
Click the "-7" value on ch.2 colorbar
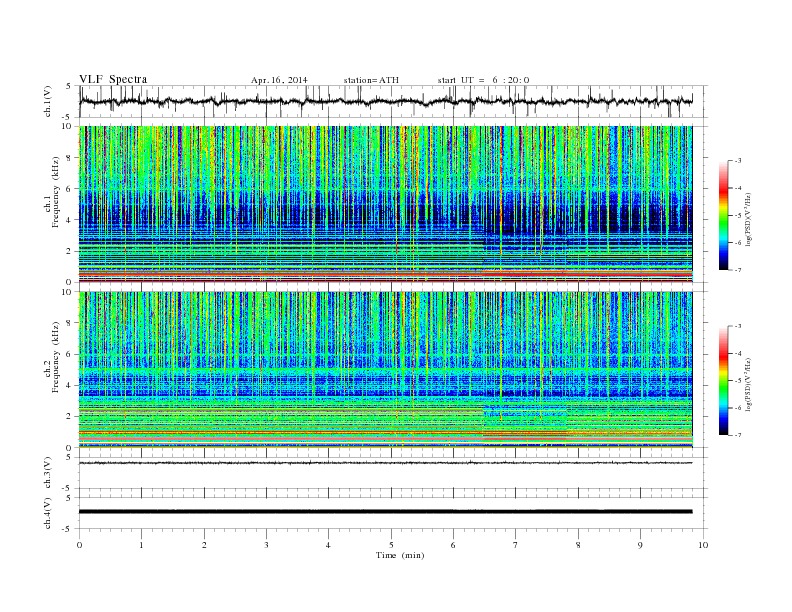tap(737, 435)
